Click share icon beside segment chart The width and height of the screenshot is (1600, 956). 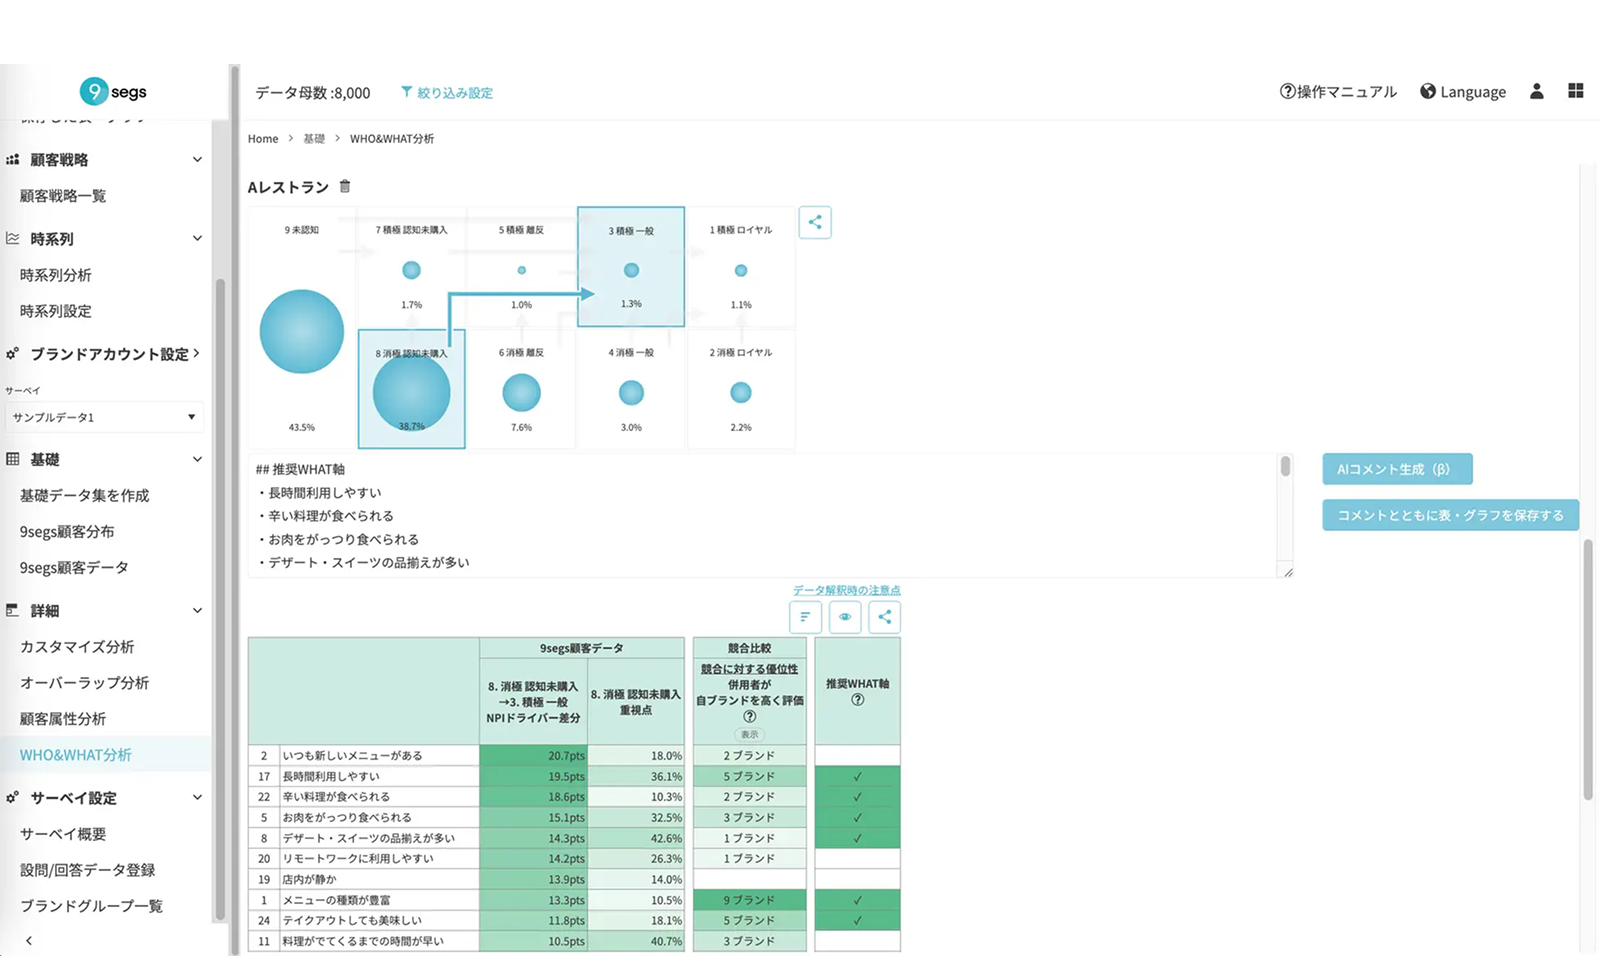815,222
